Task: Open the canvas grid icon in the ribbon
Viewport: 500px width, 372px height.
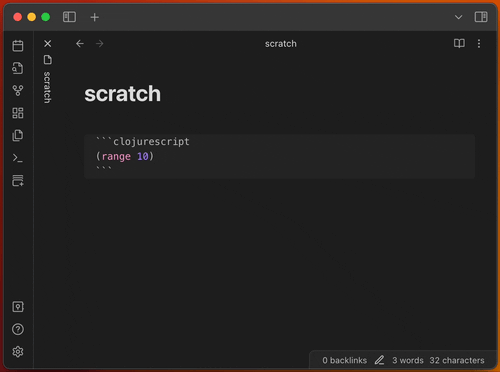Action: (18, 113)
